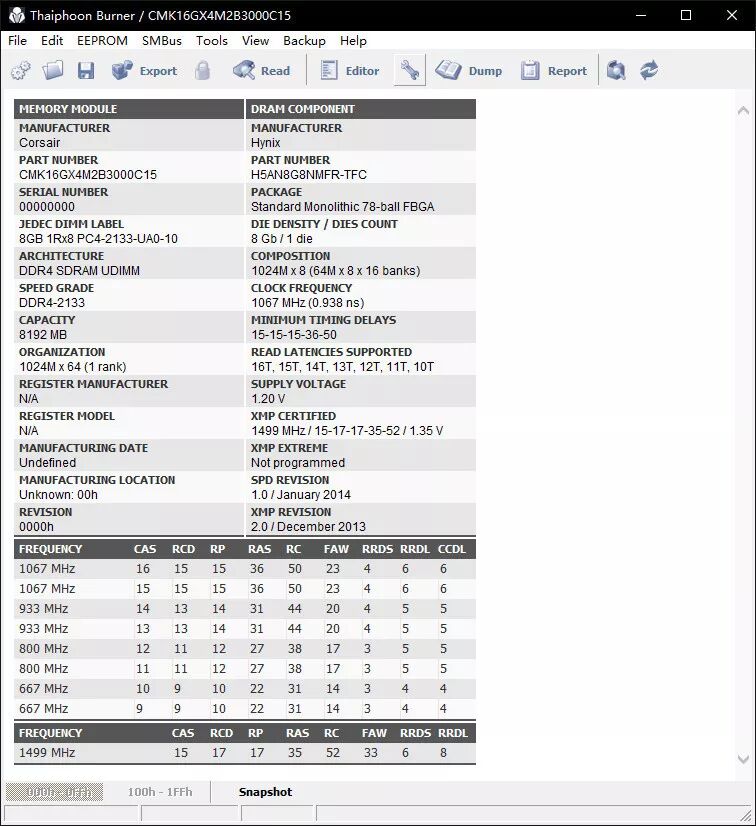This screenshot has width=756, height=826.
Task: Click the DRAM manufacturer value Hynix
Action: [x=266, y=143]
